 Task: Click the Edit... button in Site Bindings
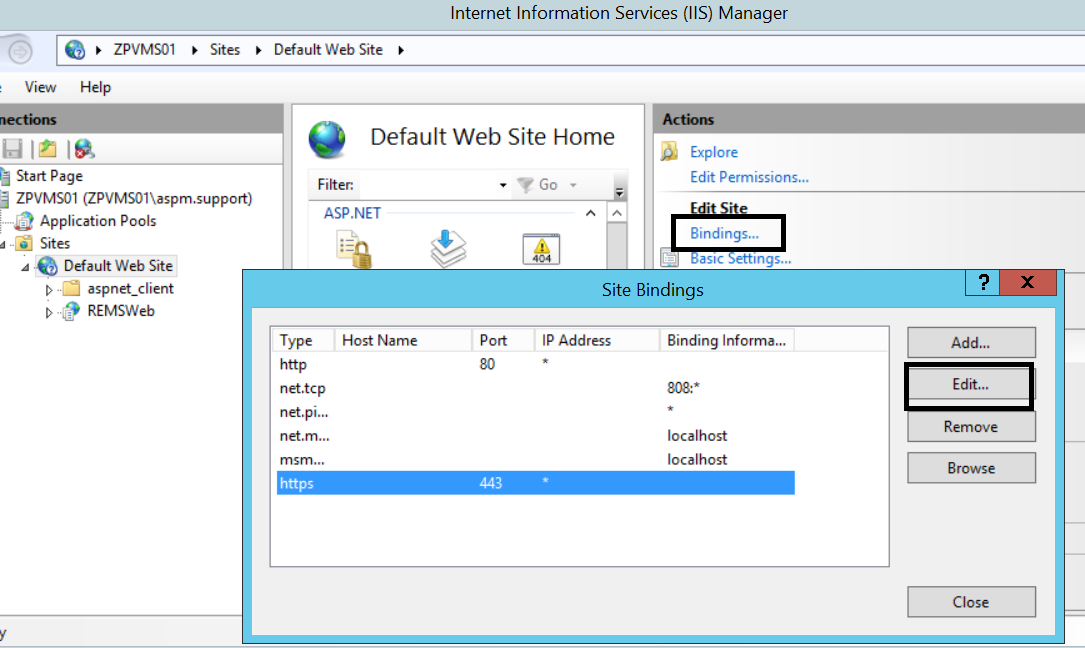[971, 384]
